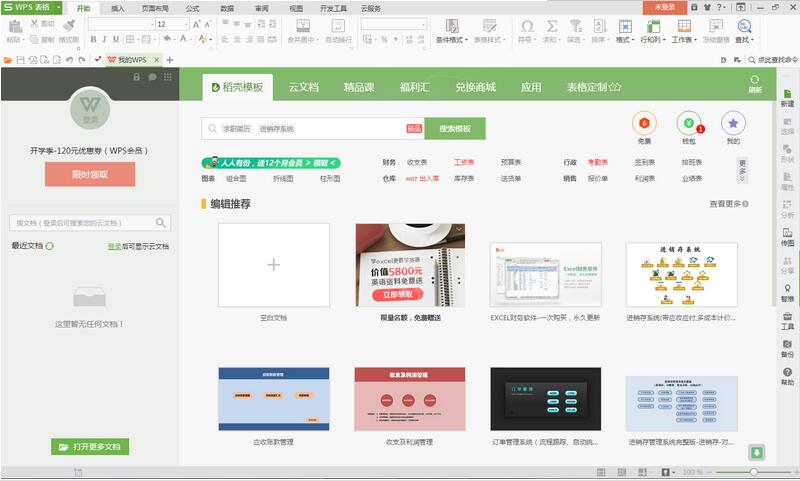
Task: Click the Merge and Center (合并居中) icon
Action: 303,26
